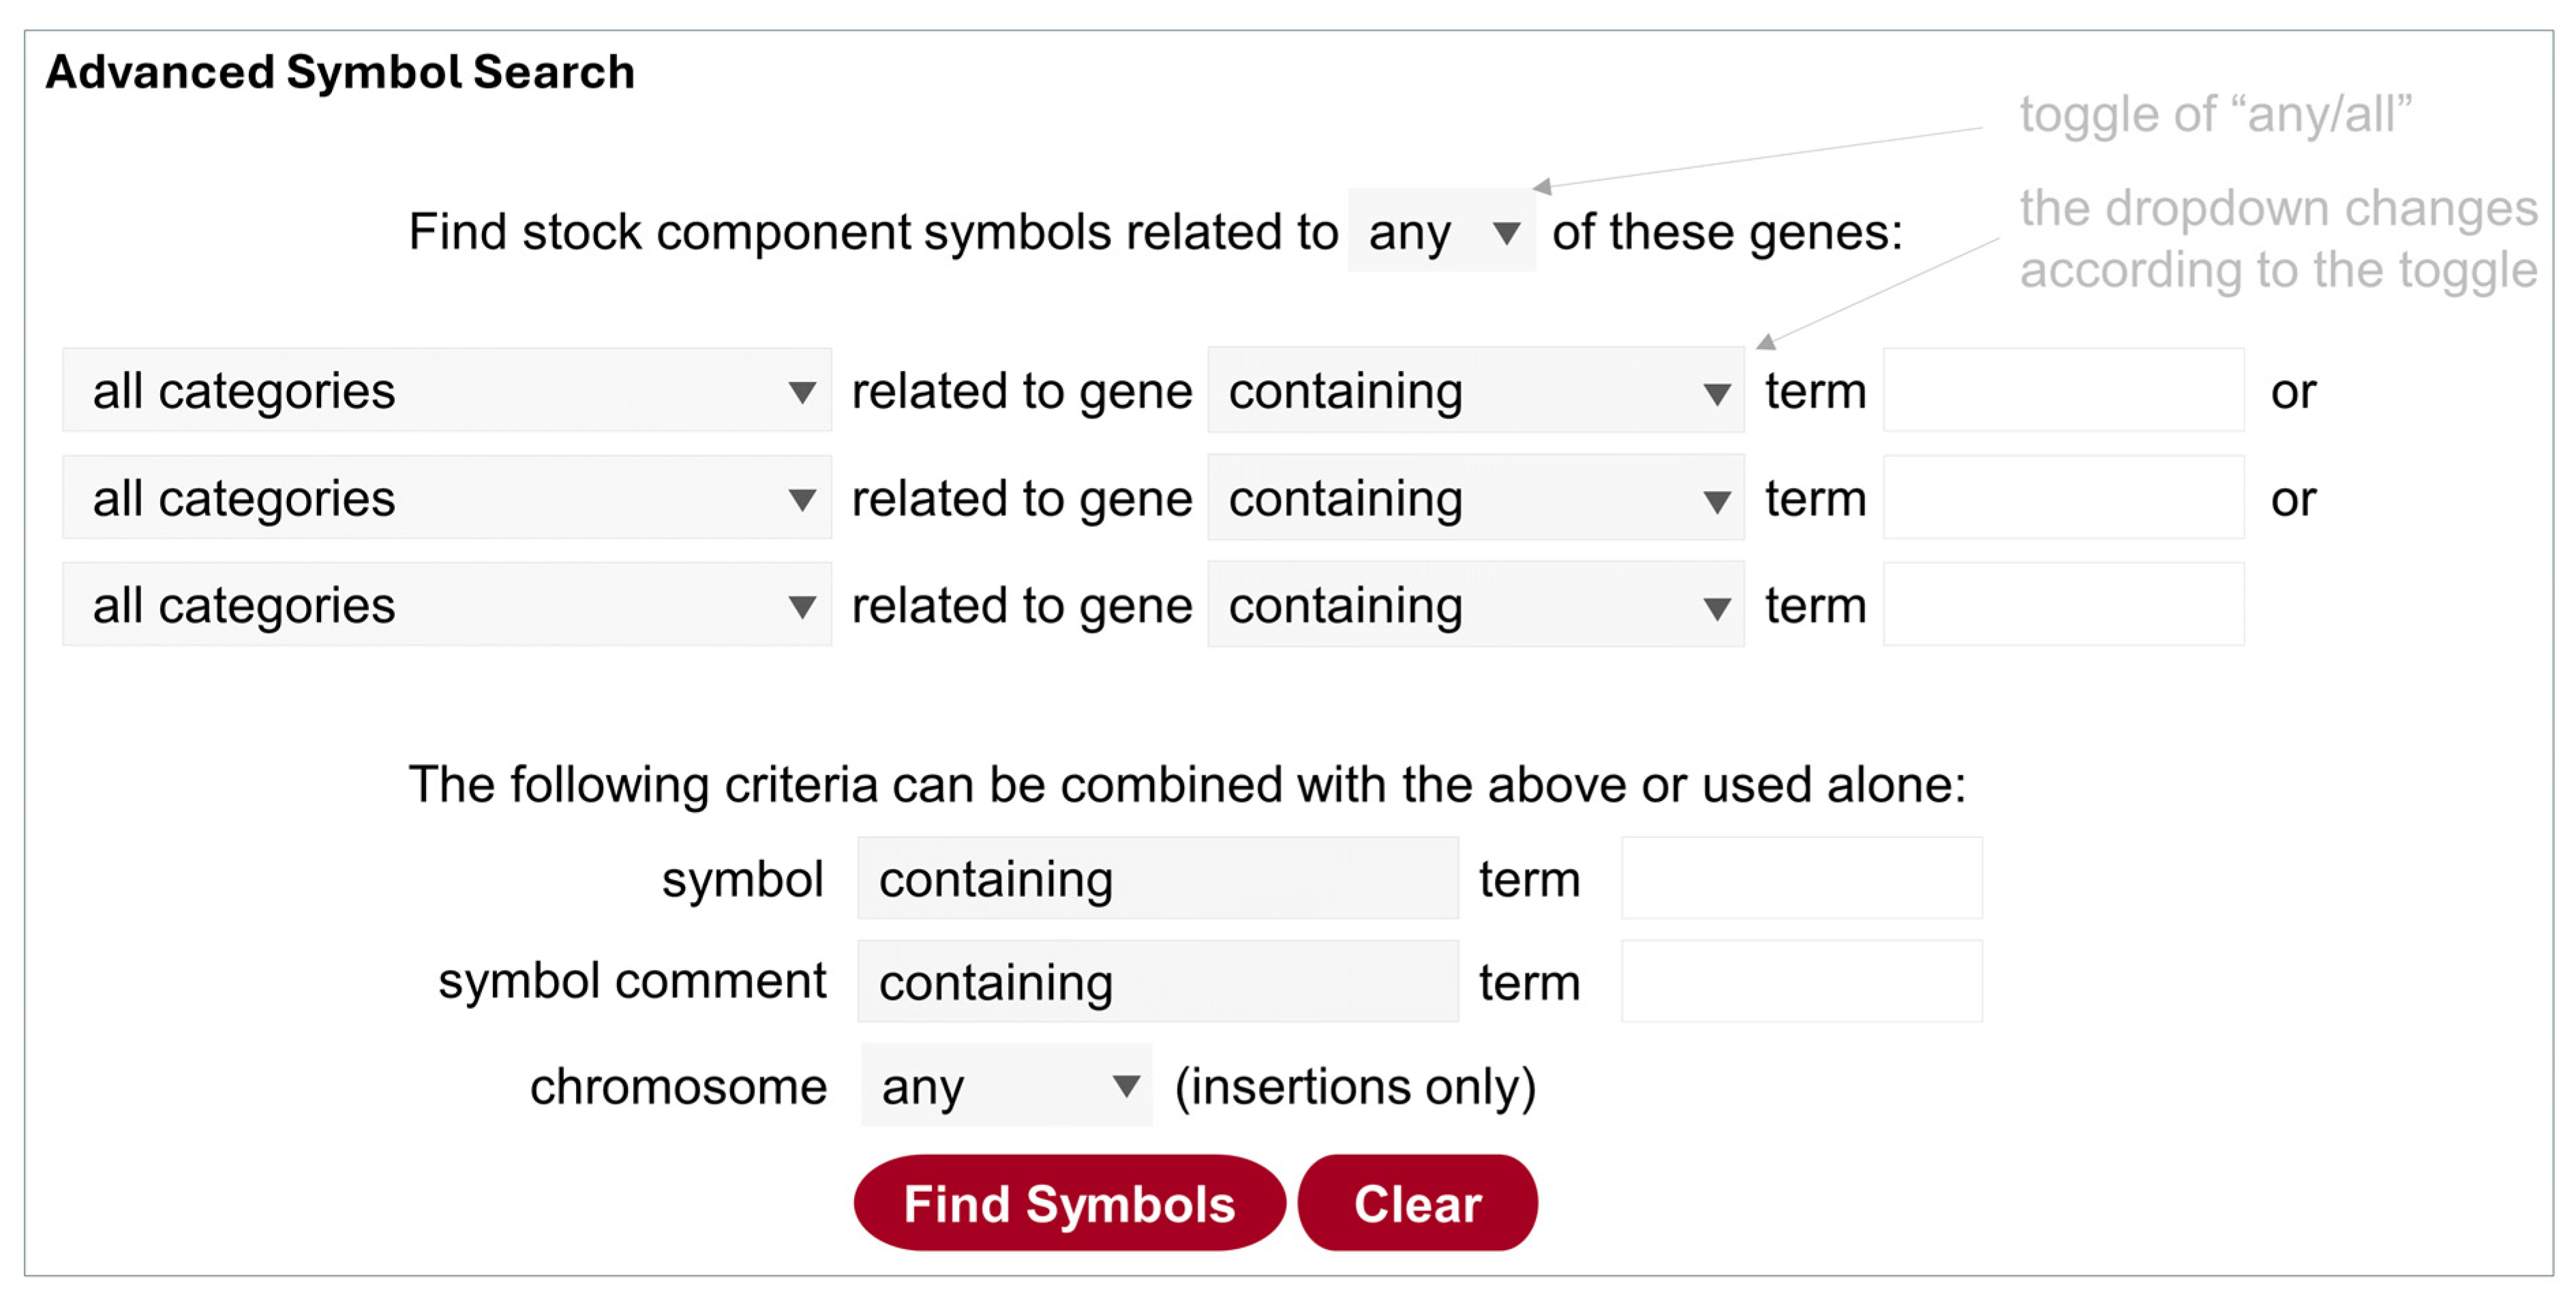Screen dimensions: 2576x1307
Task: Expand first row gene "containing" dropdown
Action: [x=1474, y=391]
